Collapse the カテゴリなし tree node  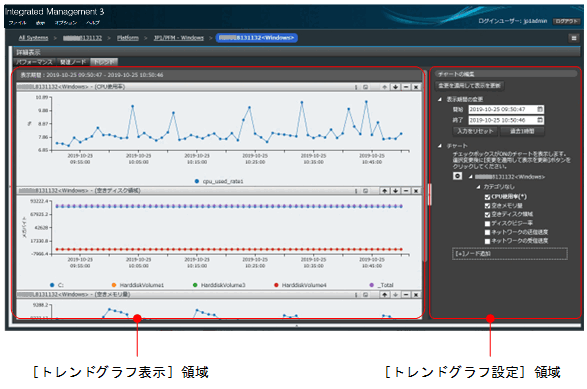pyautogui.click(x=478, y=186)
